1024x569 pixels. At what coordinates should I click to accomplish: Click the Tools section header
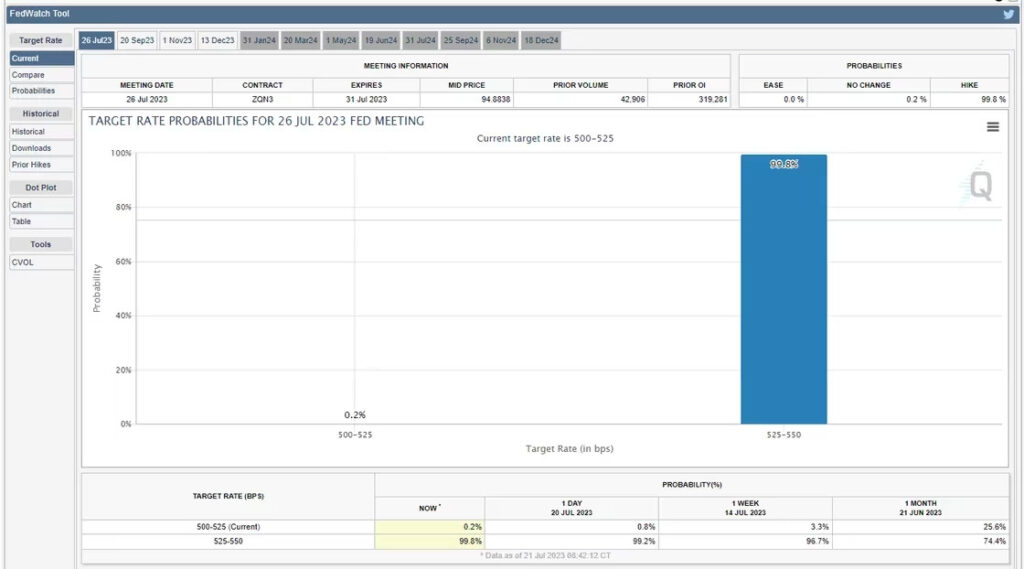tap(40, 244)
